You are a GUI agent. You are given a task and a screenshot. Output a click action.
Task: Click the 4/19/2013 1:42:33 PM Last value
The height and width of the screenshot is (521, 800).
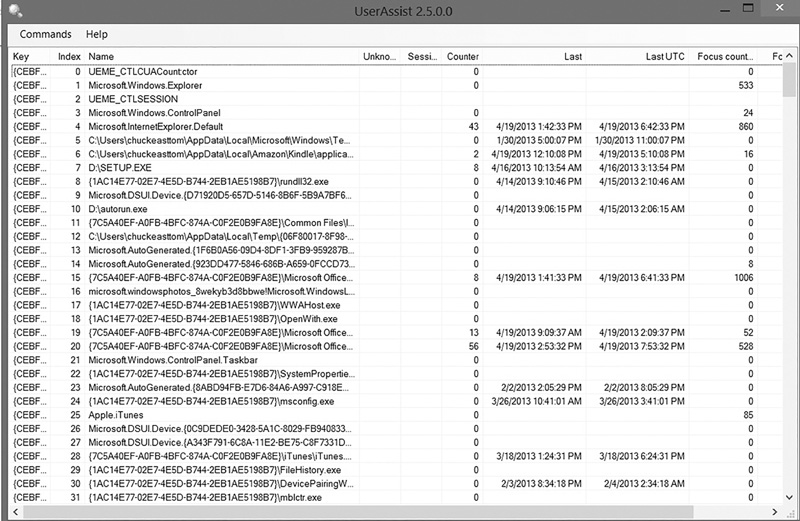click(x=538, y=127)
